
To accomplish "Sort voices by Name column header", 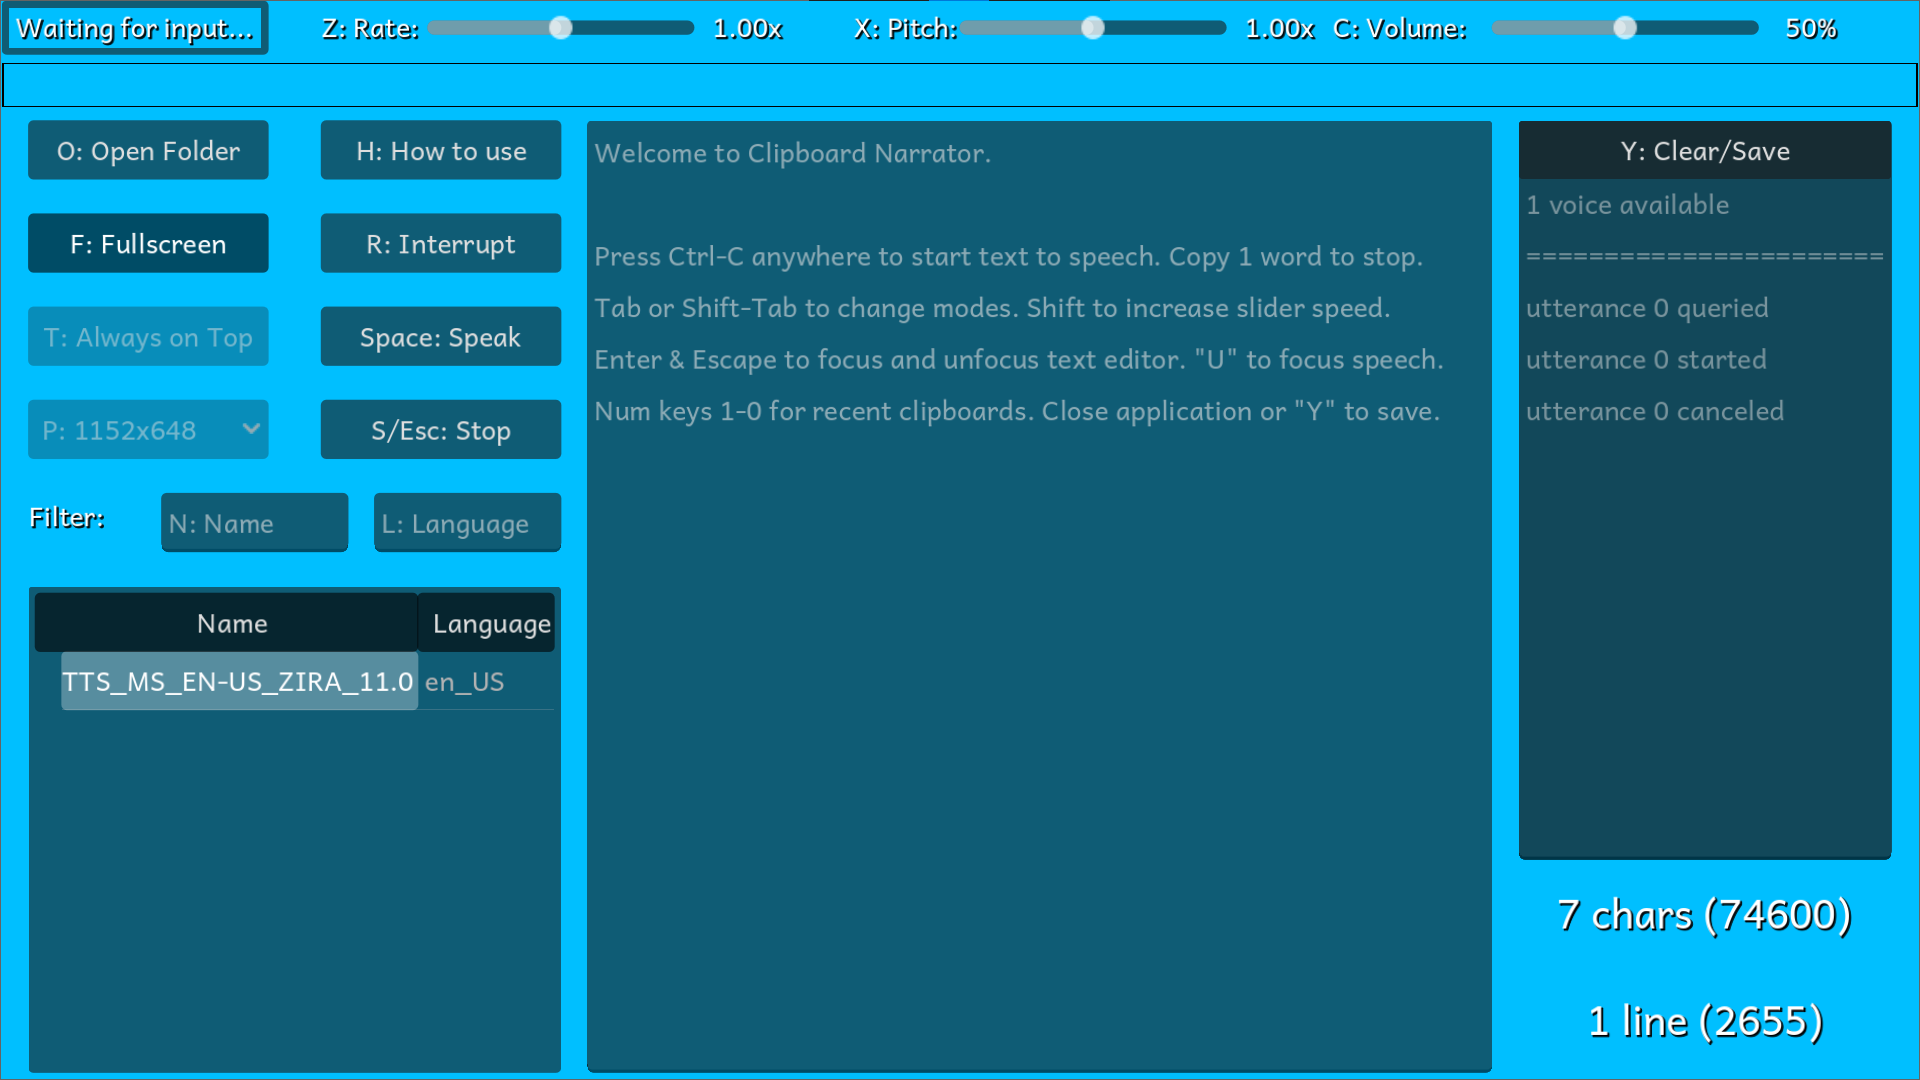I will [230, 623].
